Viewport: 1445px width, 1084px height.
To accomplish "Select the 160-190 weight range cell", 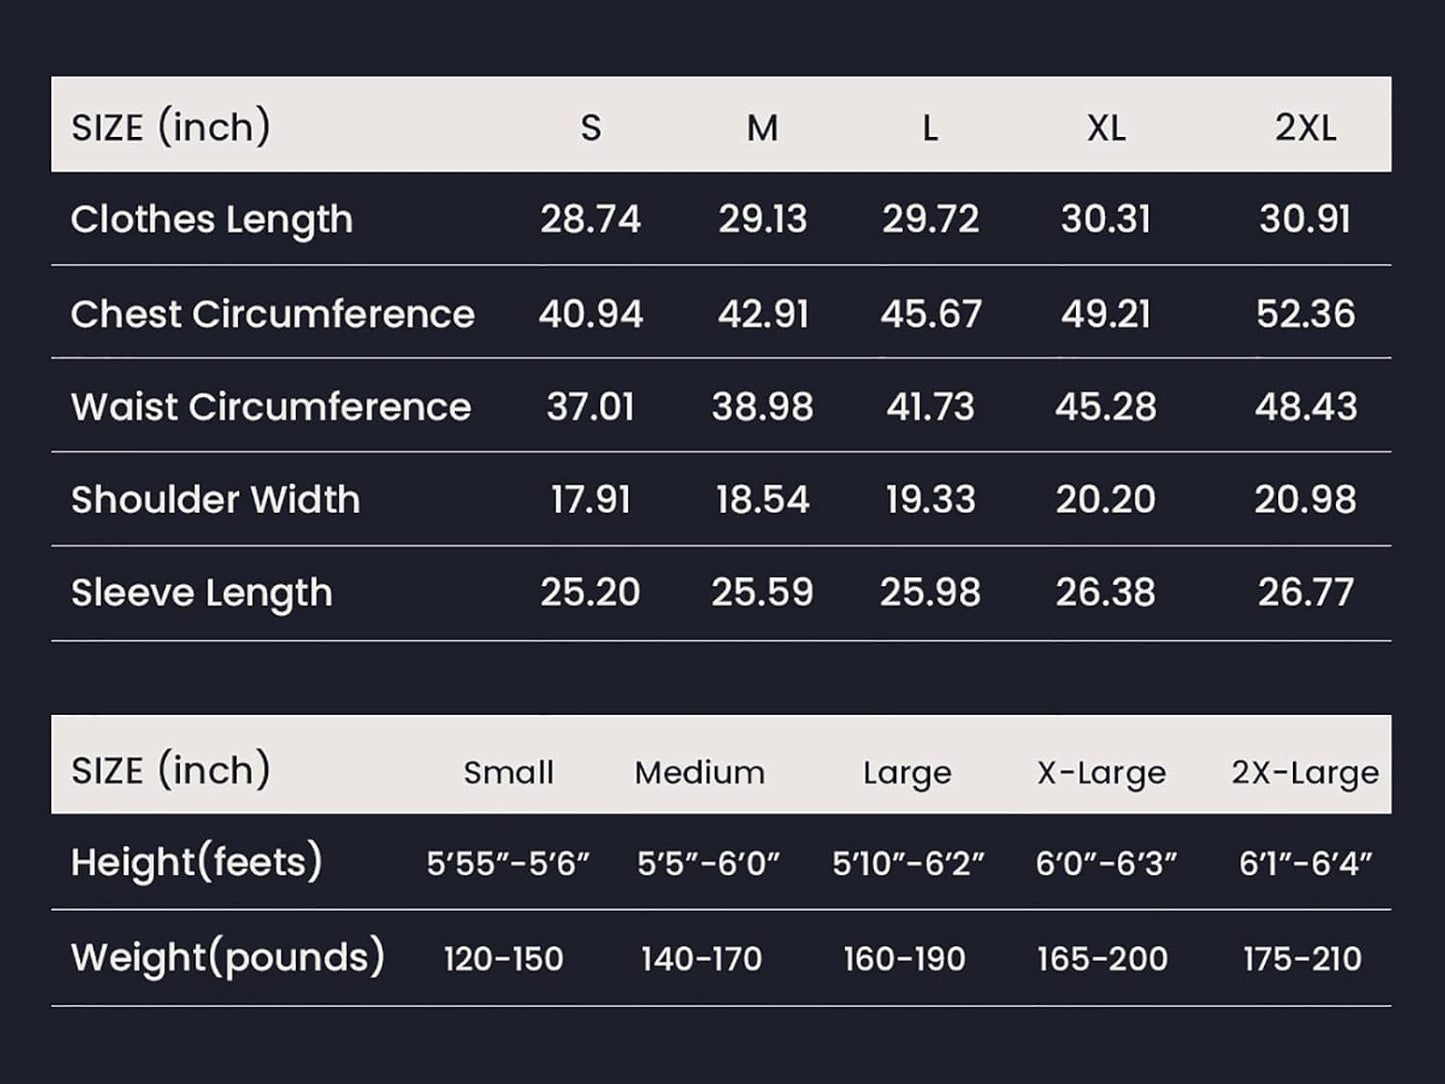I will tap(904, 959).
